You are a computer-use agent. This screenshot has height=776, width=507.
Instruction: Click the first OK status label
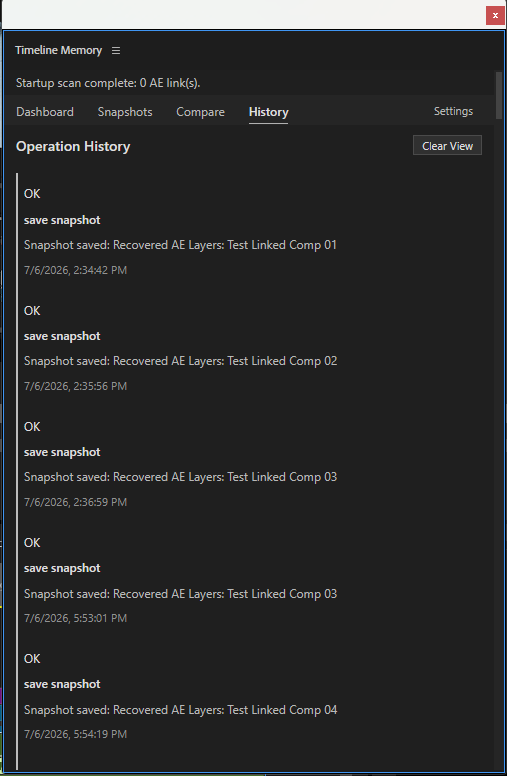pos(32,194)
